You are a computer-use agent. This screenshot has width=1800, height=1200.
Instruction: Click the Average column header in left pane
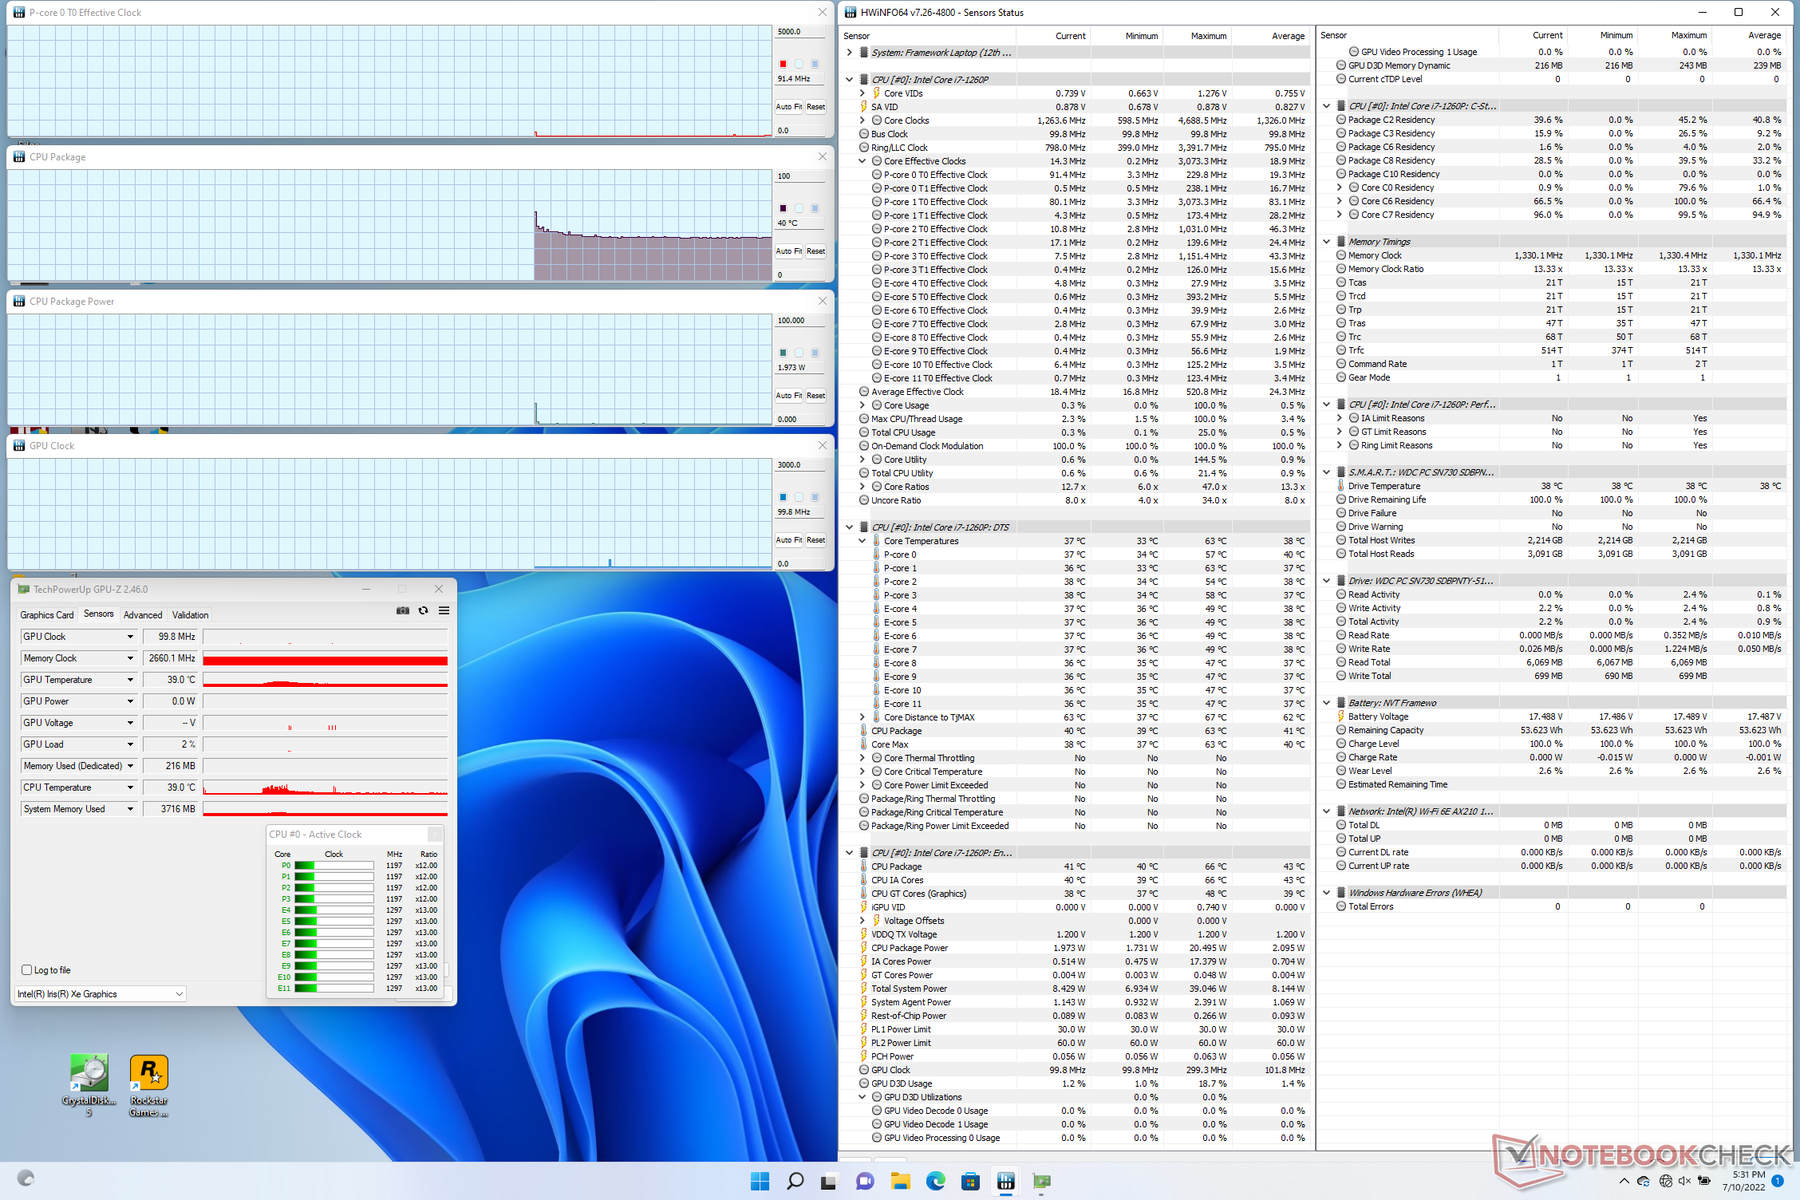coord(1288,36)
